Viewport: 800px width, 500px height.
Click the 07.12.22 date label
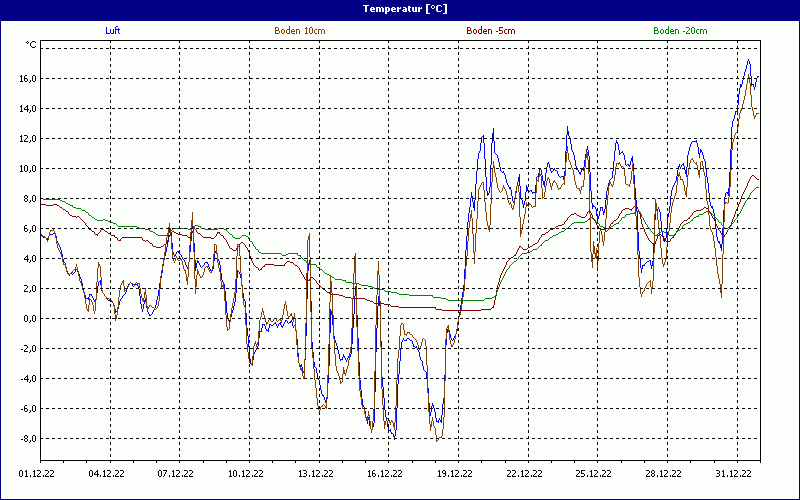pos(175,475)
